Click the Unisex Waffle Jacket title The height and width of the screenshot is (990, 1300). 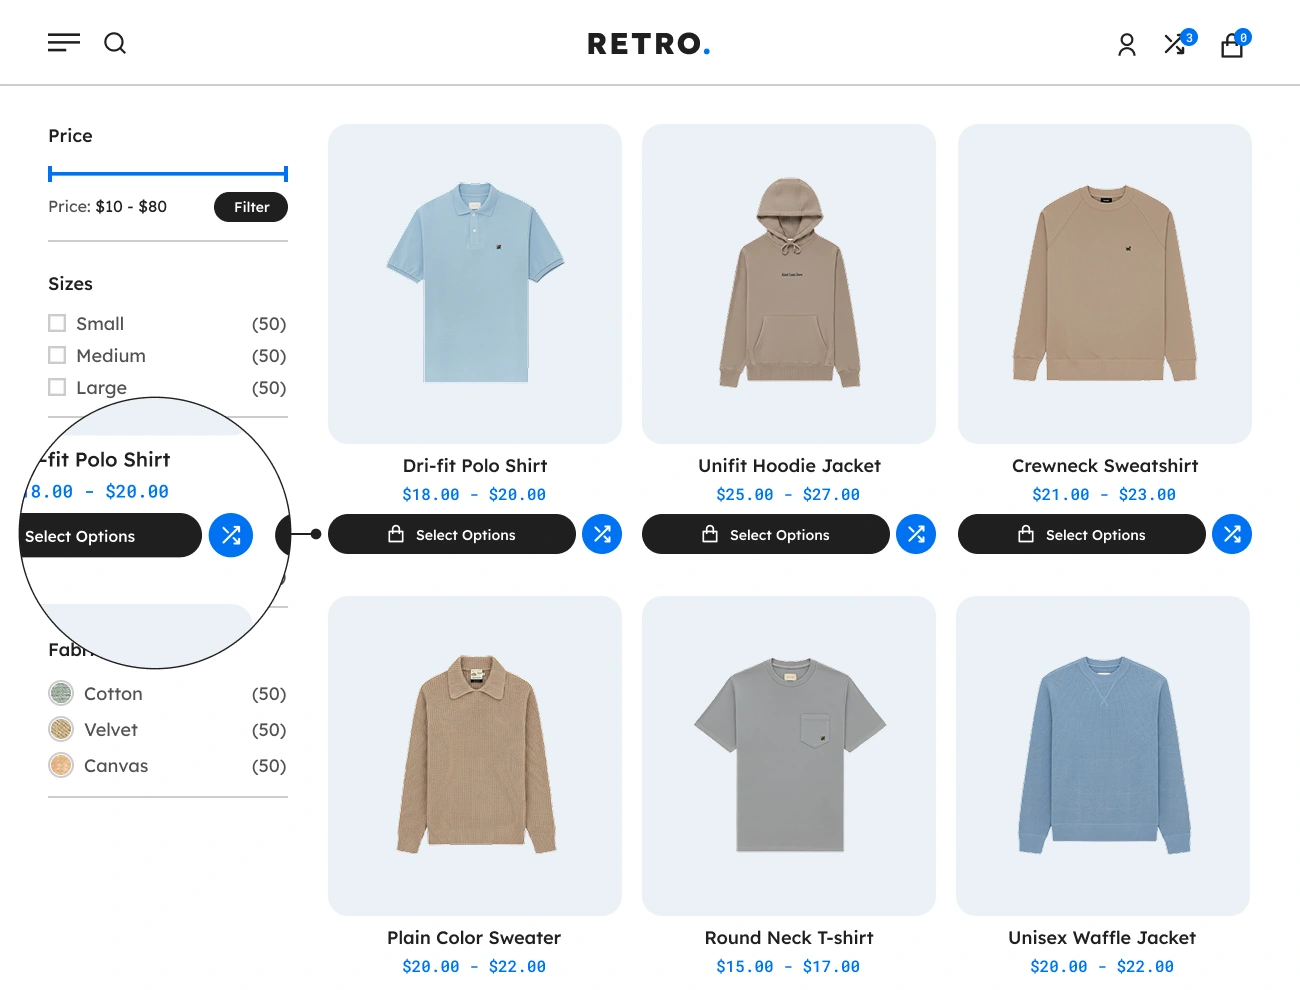(1102, 938)
